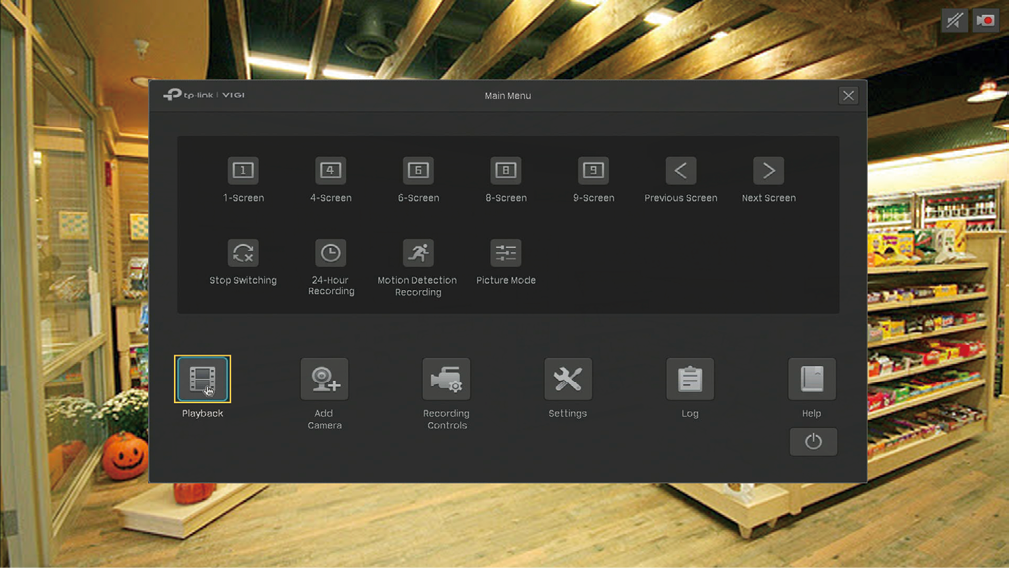Go to Next Screen arrow
Viewport: 1009px width, 568px height.
[768, 170]
